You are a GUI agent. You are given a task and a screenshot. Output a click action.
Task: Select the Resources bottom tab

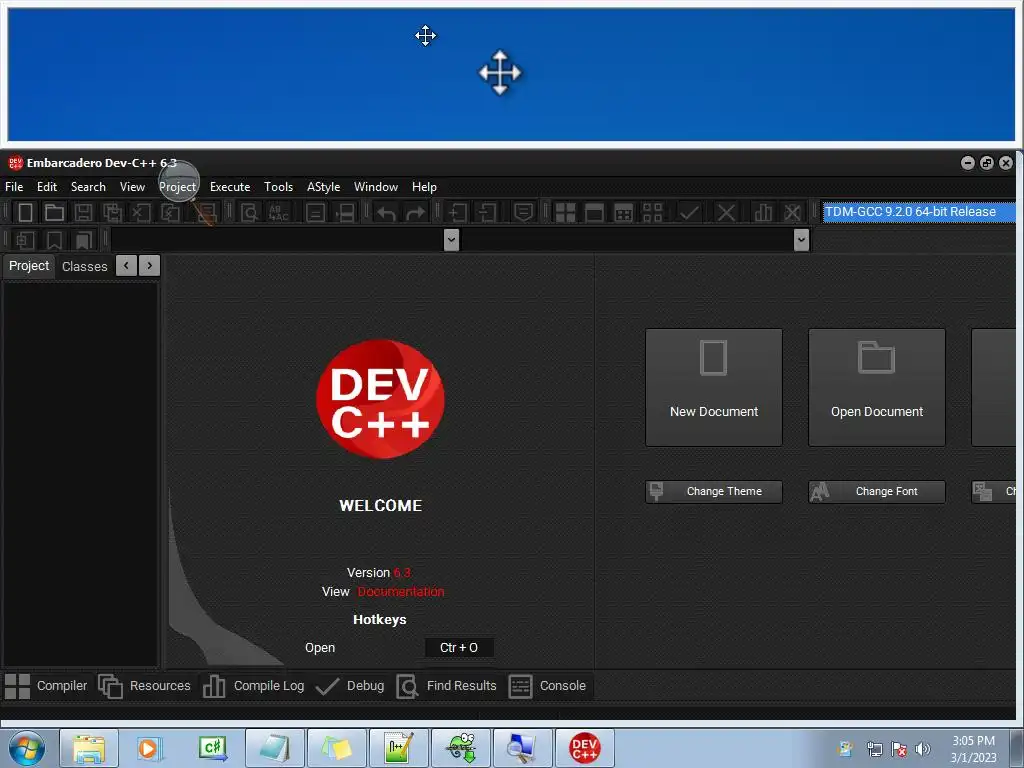(144, 686)
